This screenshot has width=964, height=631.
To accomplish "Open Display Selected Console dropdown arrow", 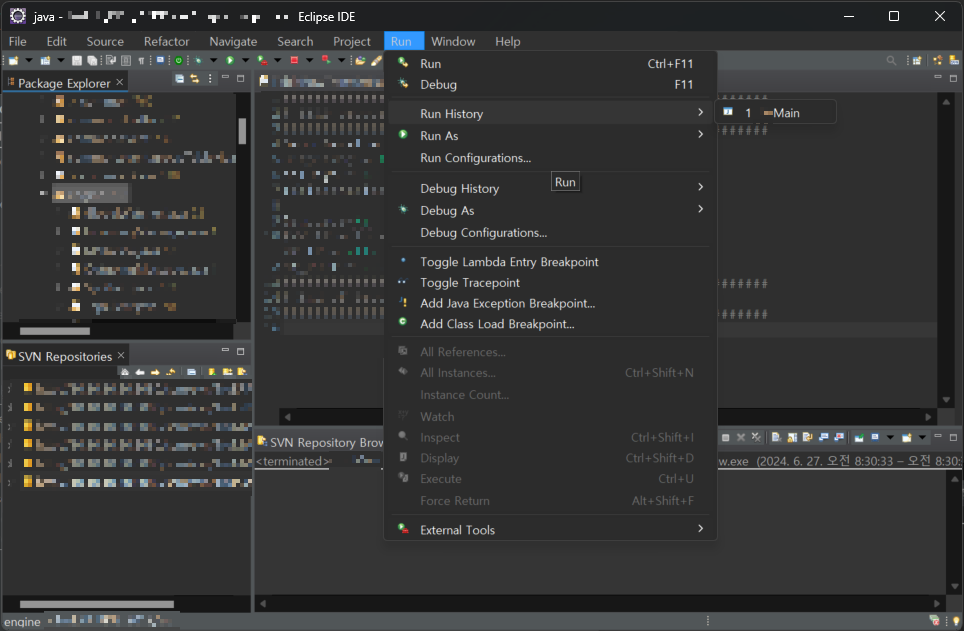I will (890, 437).
